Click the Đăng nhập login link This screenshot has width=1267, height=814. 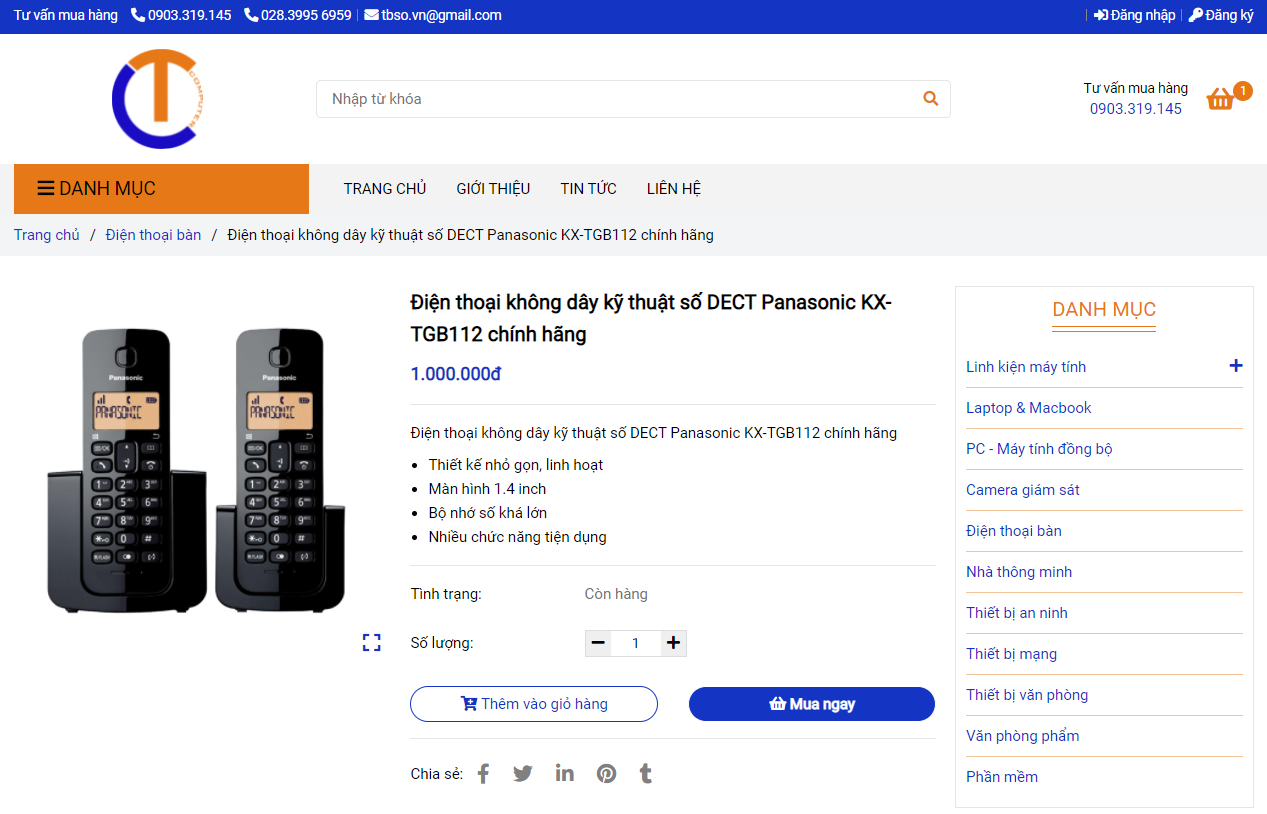[1135, 15]
